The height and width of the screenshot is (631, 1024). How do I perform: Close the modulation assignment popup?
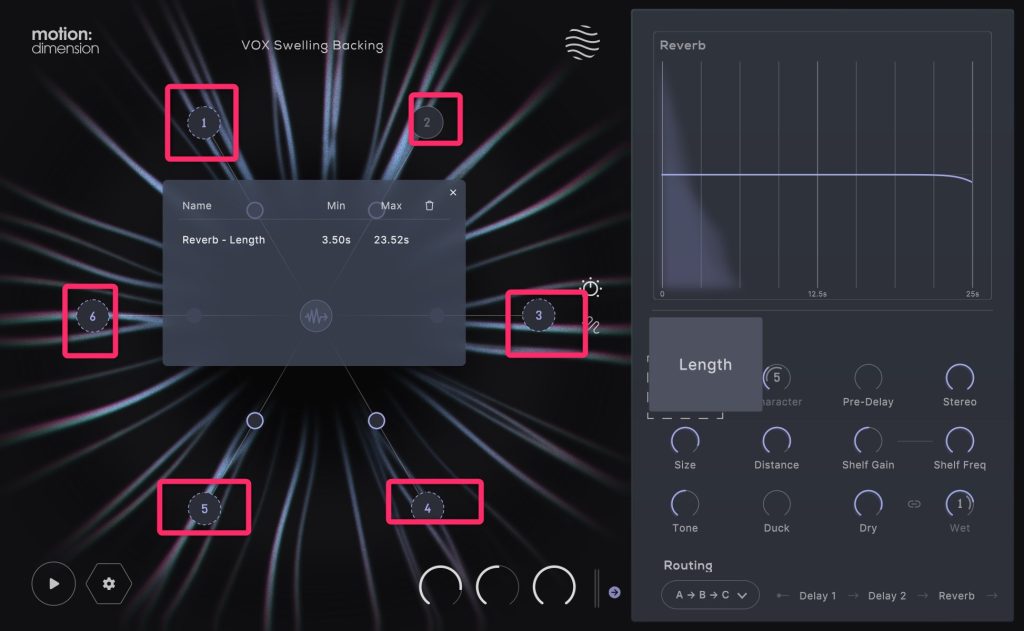tap(453, 192)
